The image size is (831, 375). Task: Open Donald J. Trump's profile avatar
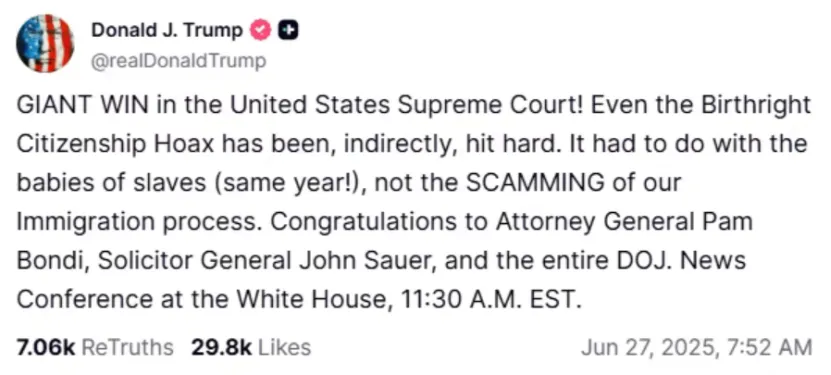point(45,43)
